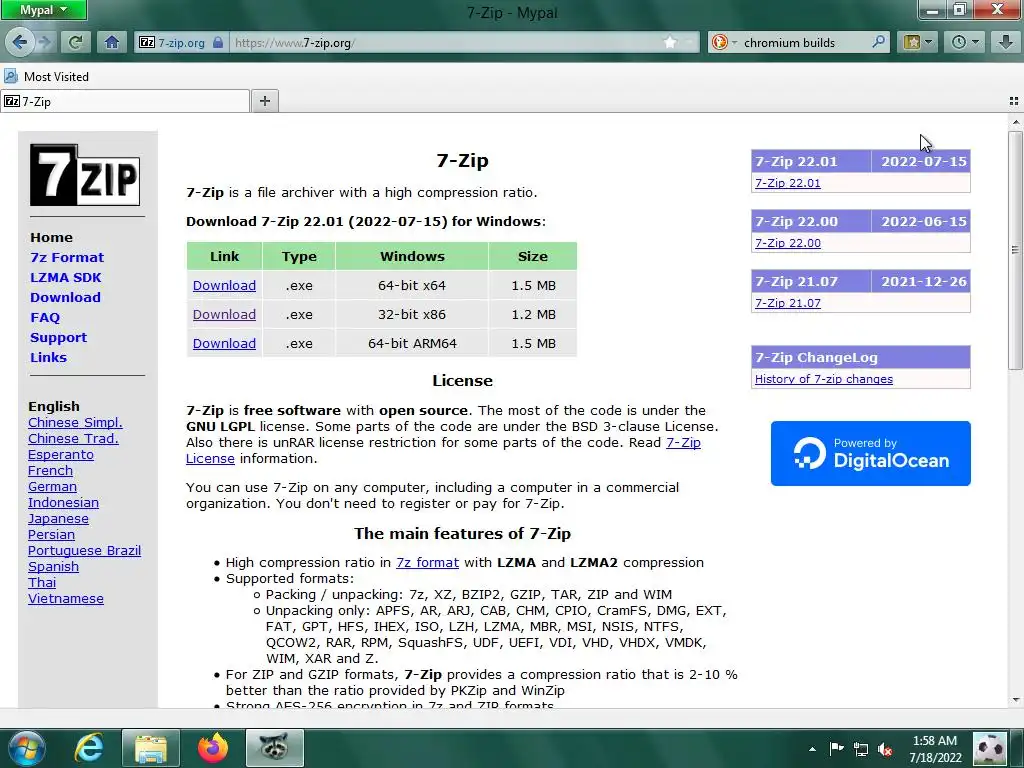Click the vertical scrollbar thumb
Screen dimensions: 1024x768
pos(1016,250)
